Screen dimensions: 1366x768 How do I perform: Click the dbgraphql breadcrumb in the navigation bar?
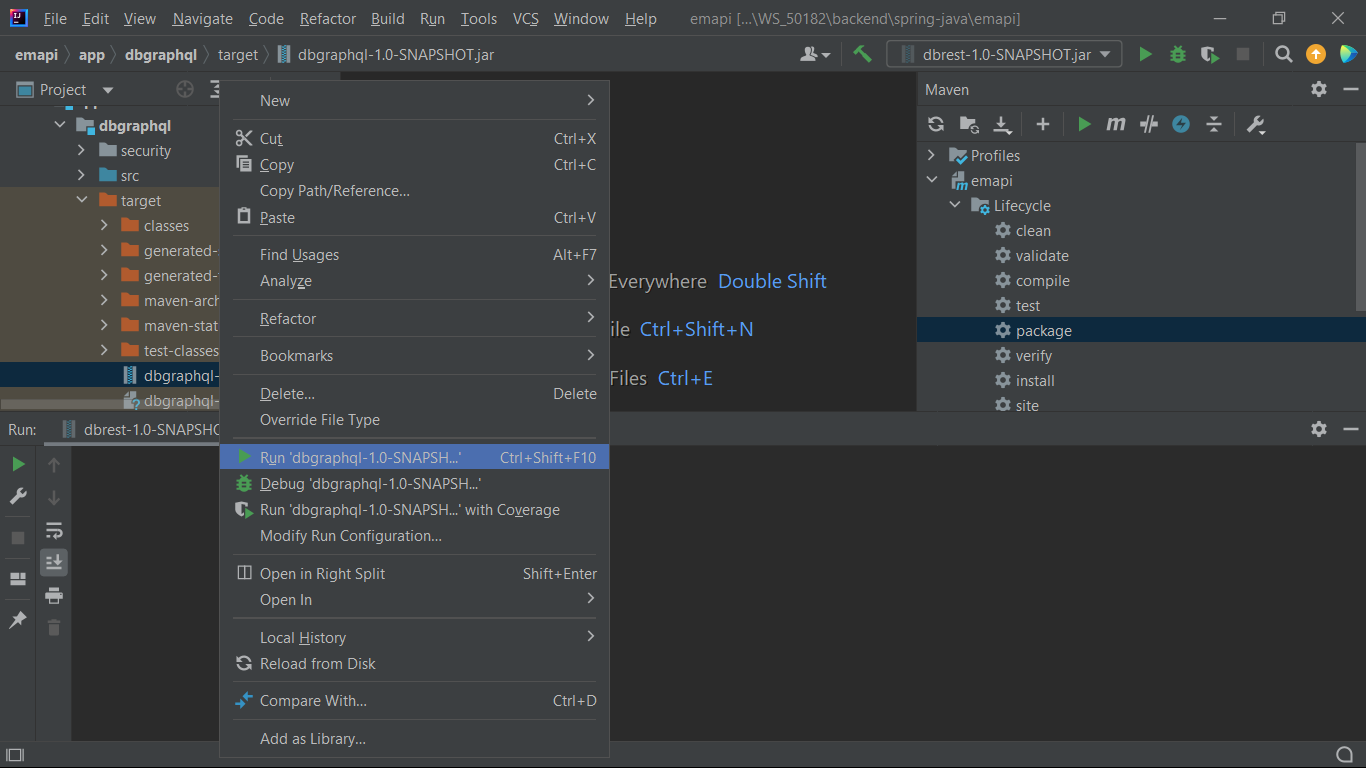[x=160, y=55]
